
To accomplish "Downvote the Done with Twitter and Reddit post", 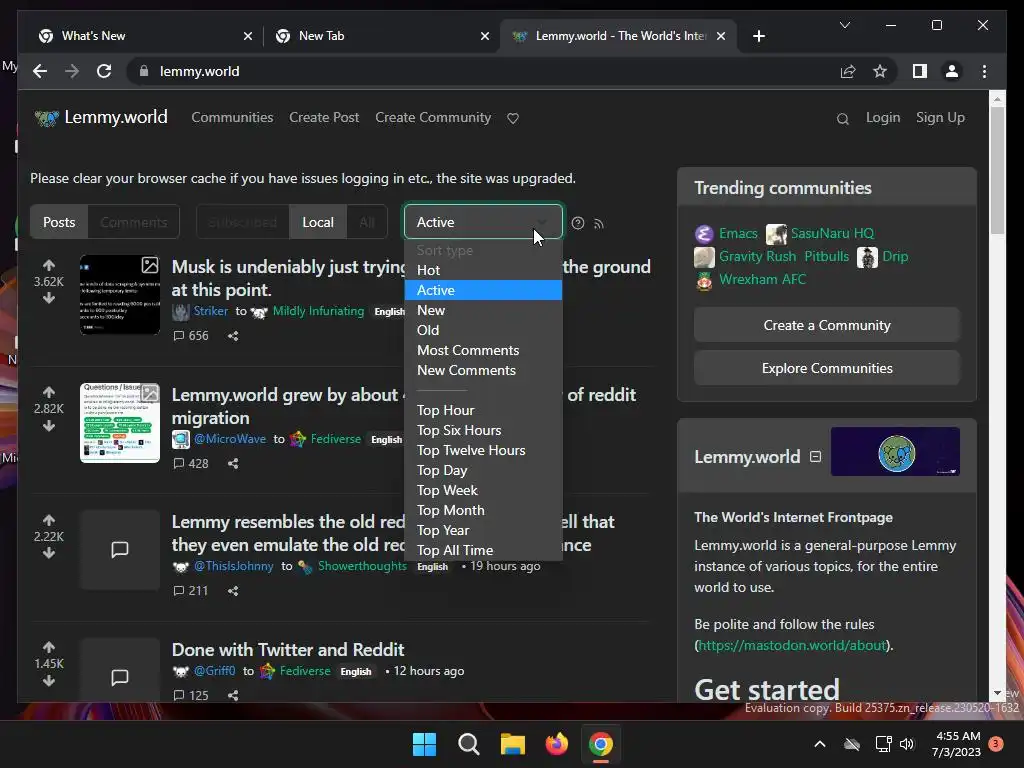I will [x=49, y=680].
